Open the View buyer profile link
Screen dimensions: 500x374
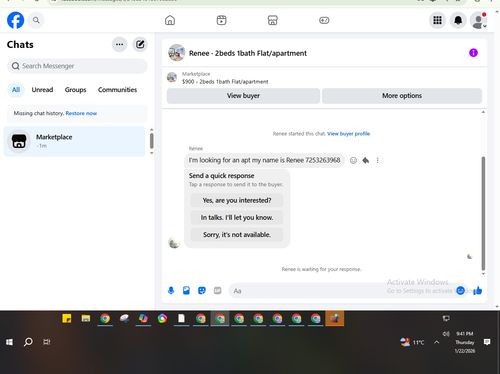pyautogui.click(x=349, y=134)
